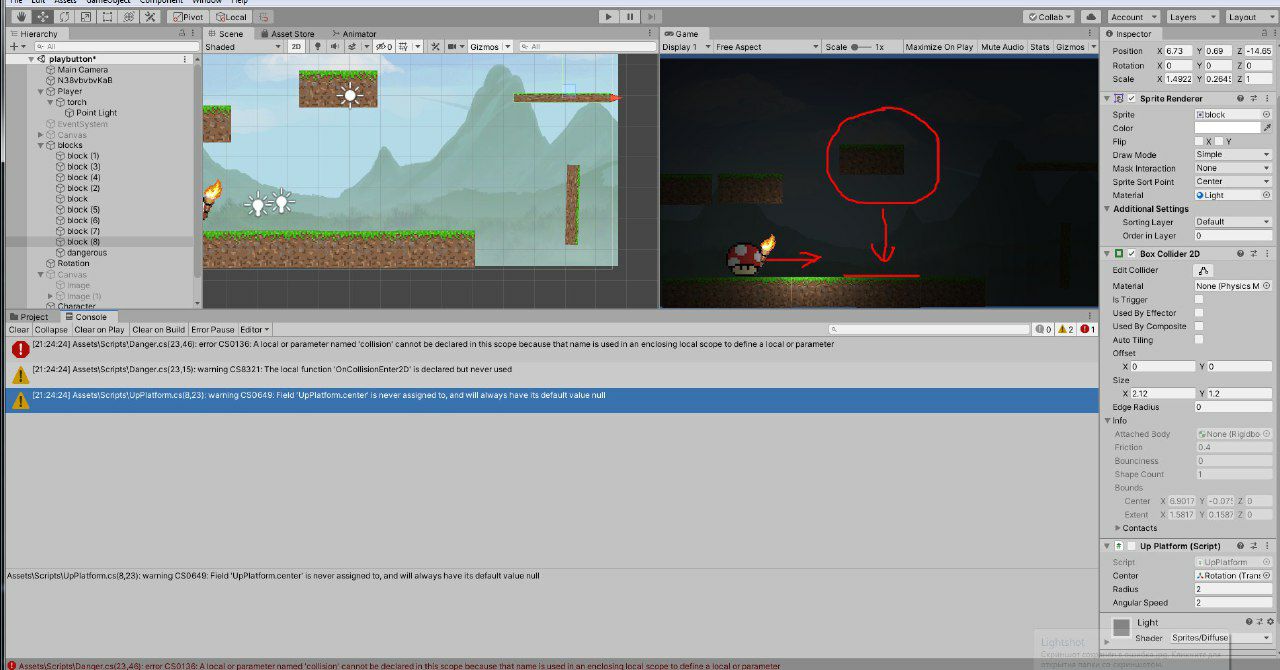
Task: Toggle Clear on Play button
Action: click(x=99, y=329)
